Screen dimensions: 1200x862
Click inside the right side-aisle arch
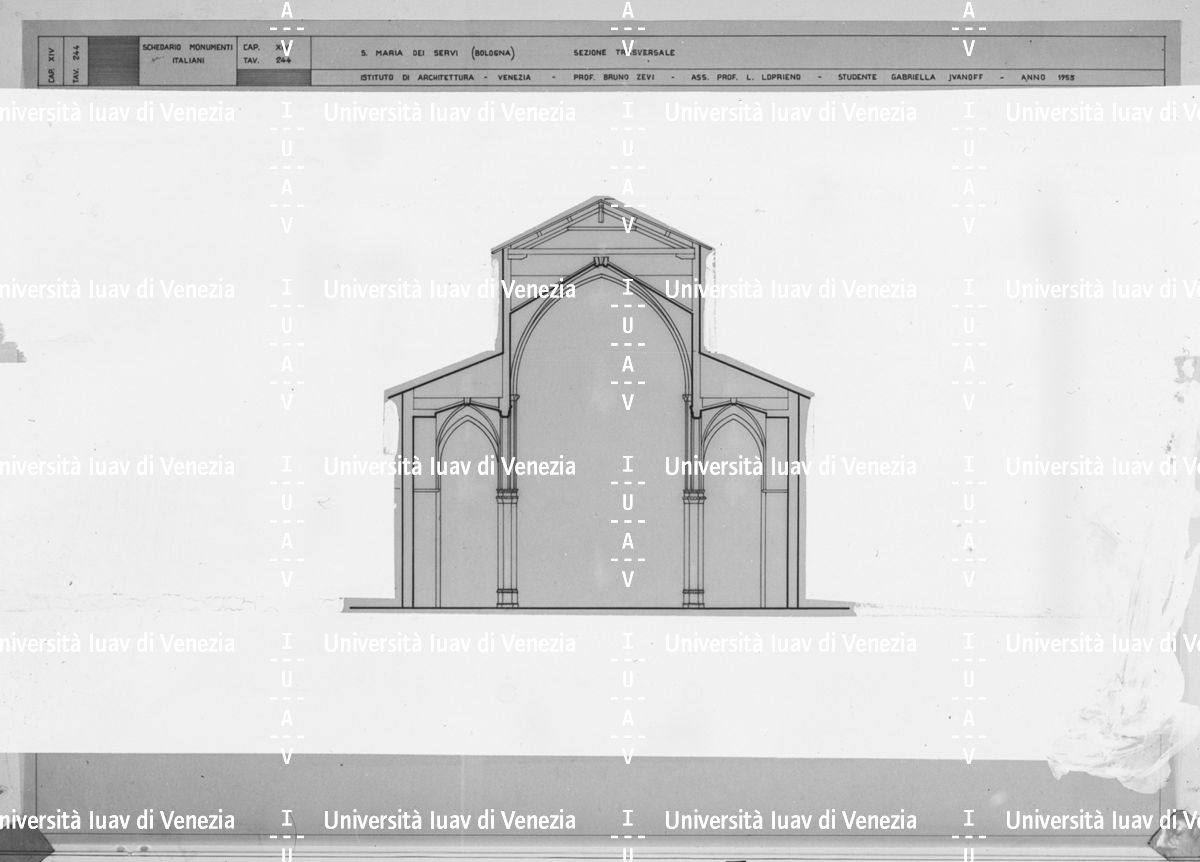pos(732,510)
